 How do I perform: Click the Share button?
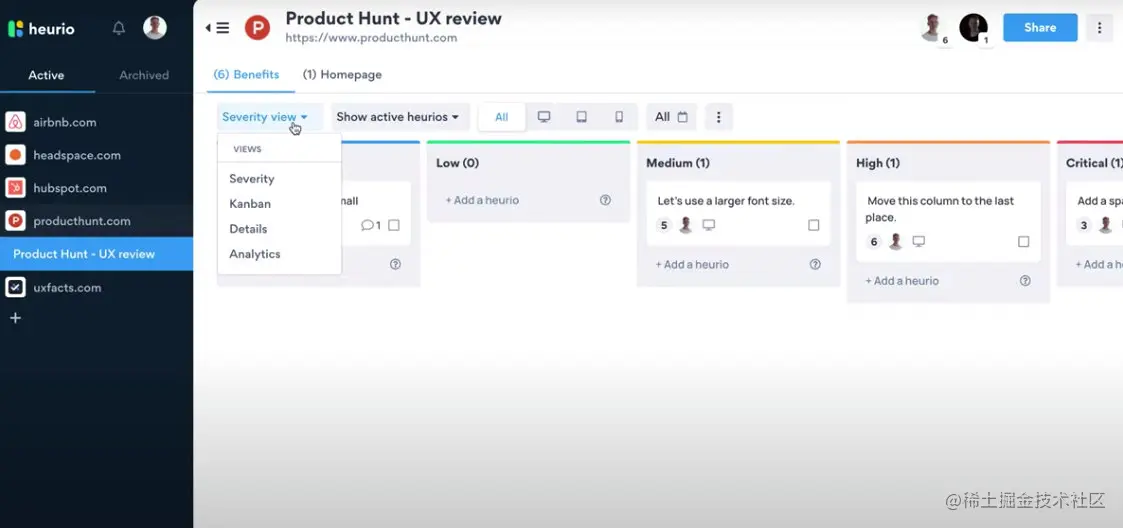(1040, 27)
